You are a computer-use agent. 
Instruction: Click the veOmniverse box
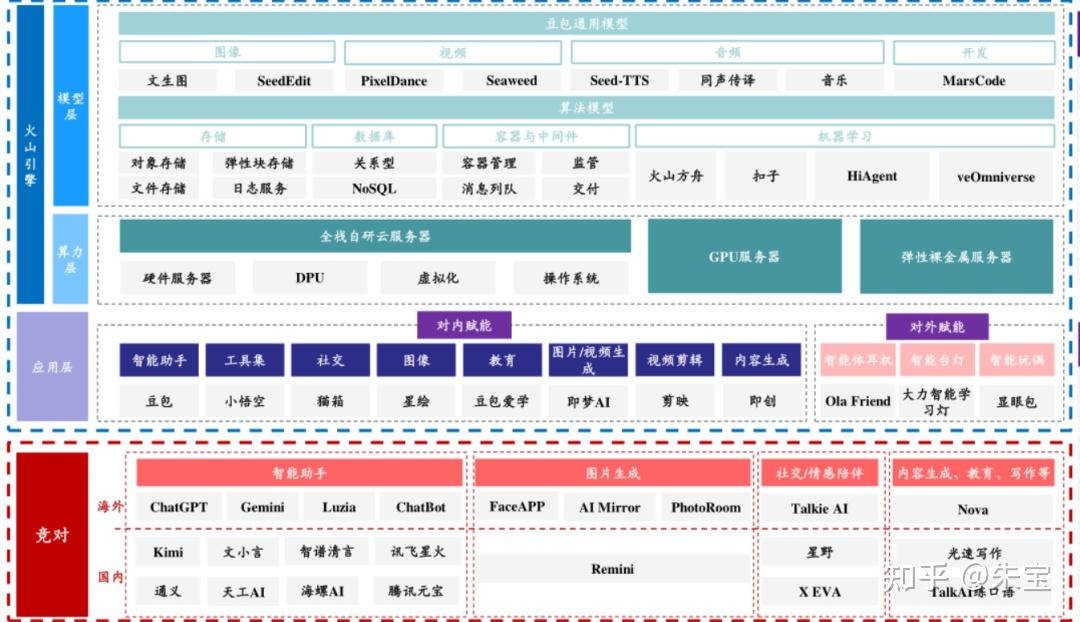996,176
